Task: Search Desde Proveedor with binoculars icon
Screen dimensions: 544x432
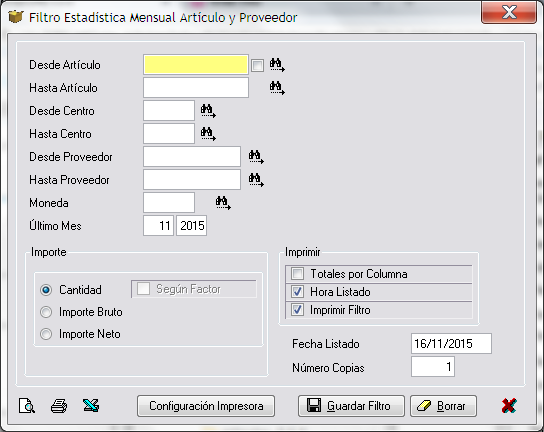Action: click(256, 157)
